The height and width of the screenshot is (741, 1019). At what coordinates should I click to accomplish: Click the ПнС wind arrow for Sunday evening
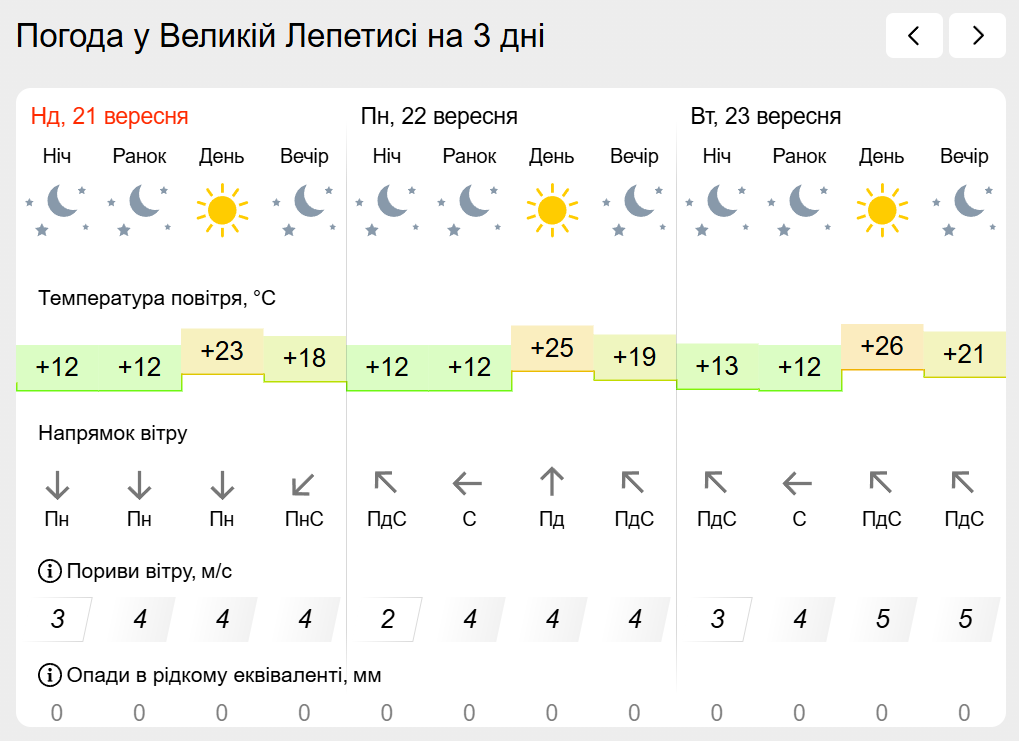303,484
